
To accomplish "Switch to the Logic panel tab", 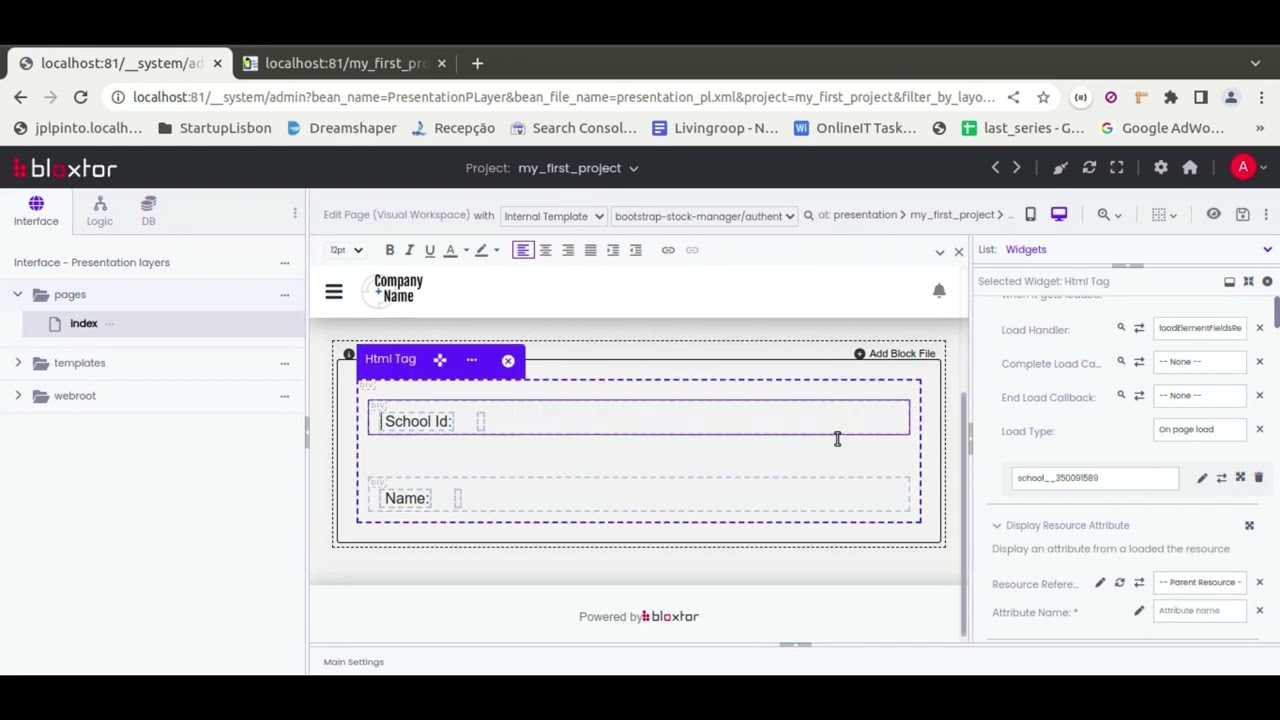I will tap(99, 211).
